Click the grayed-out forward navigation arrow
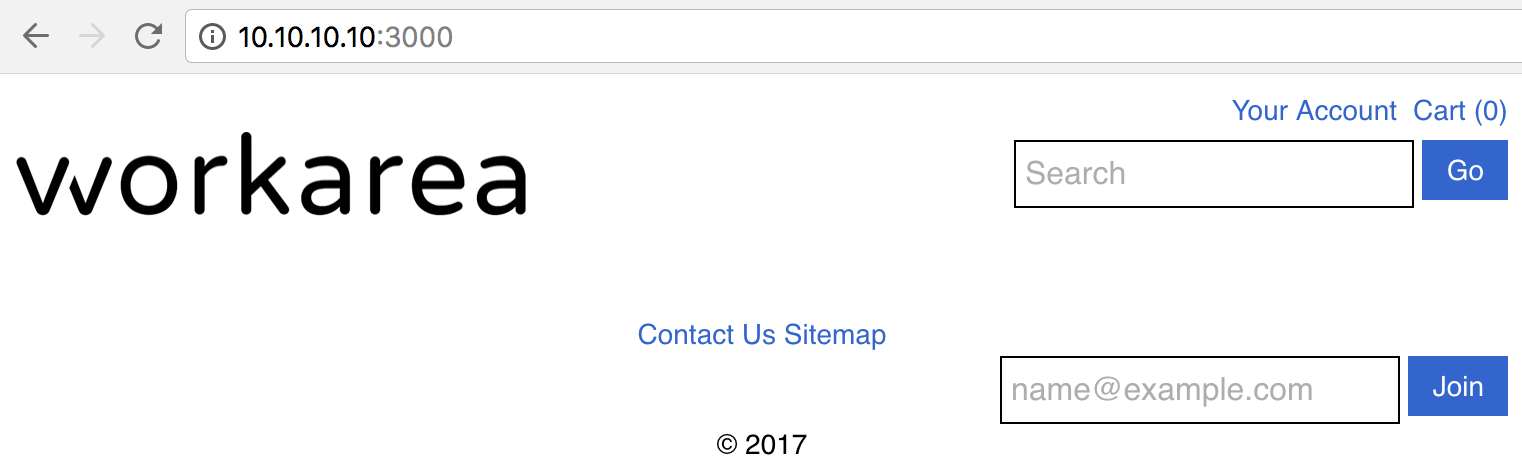 click(x=92, y=37)
